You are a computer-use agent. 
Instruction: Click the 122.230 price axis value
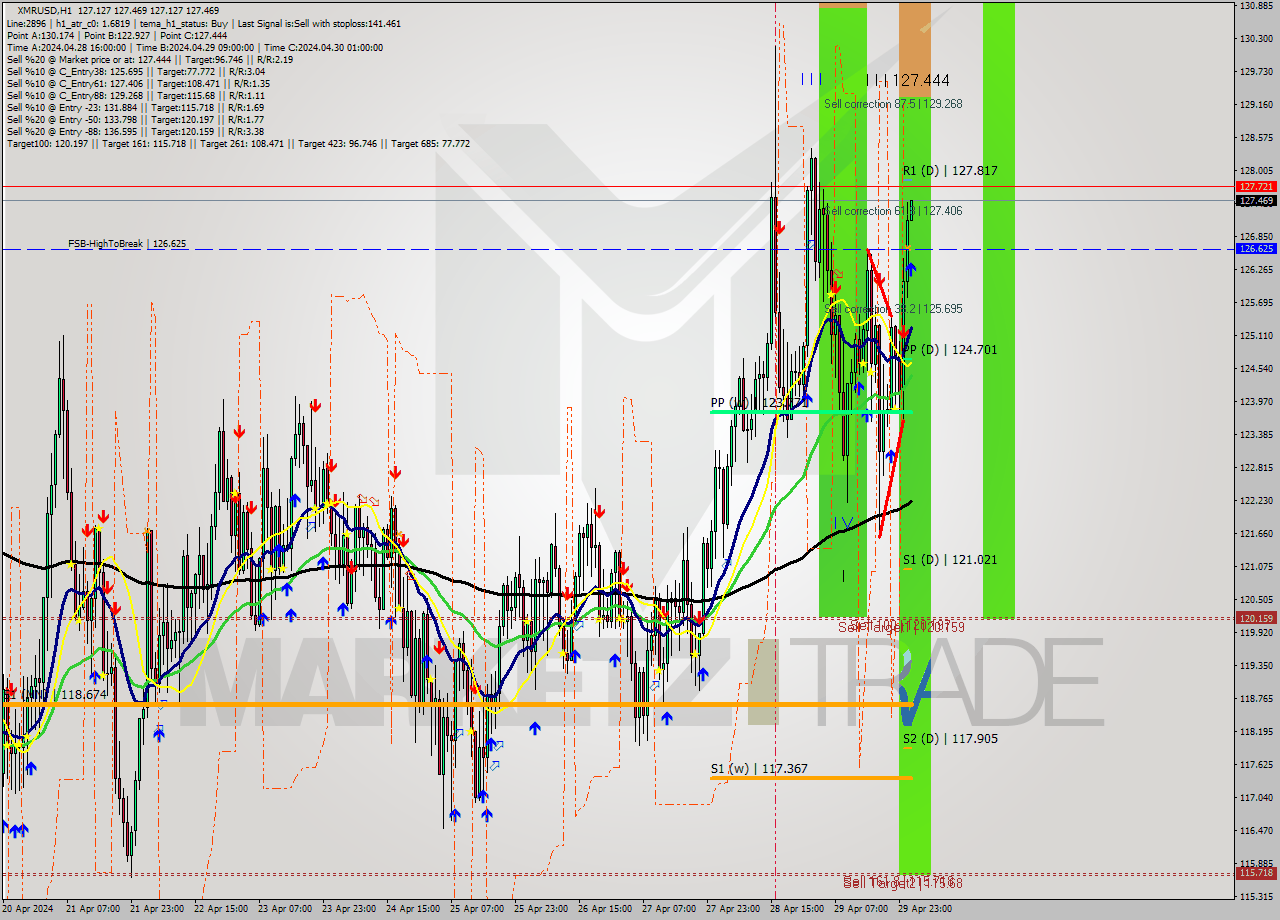pos(1256,501)
